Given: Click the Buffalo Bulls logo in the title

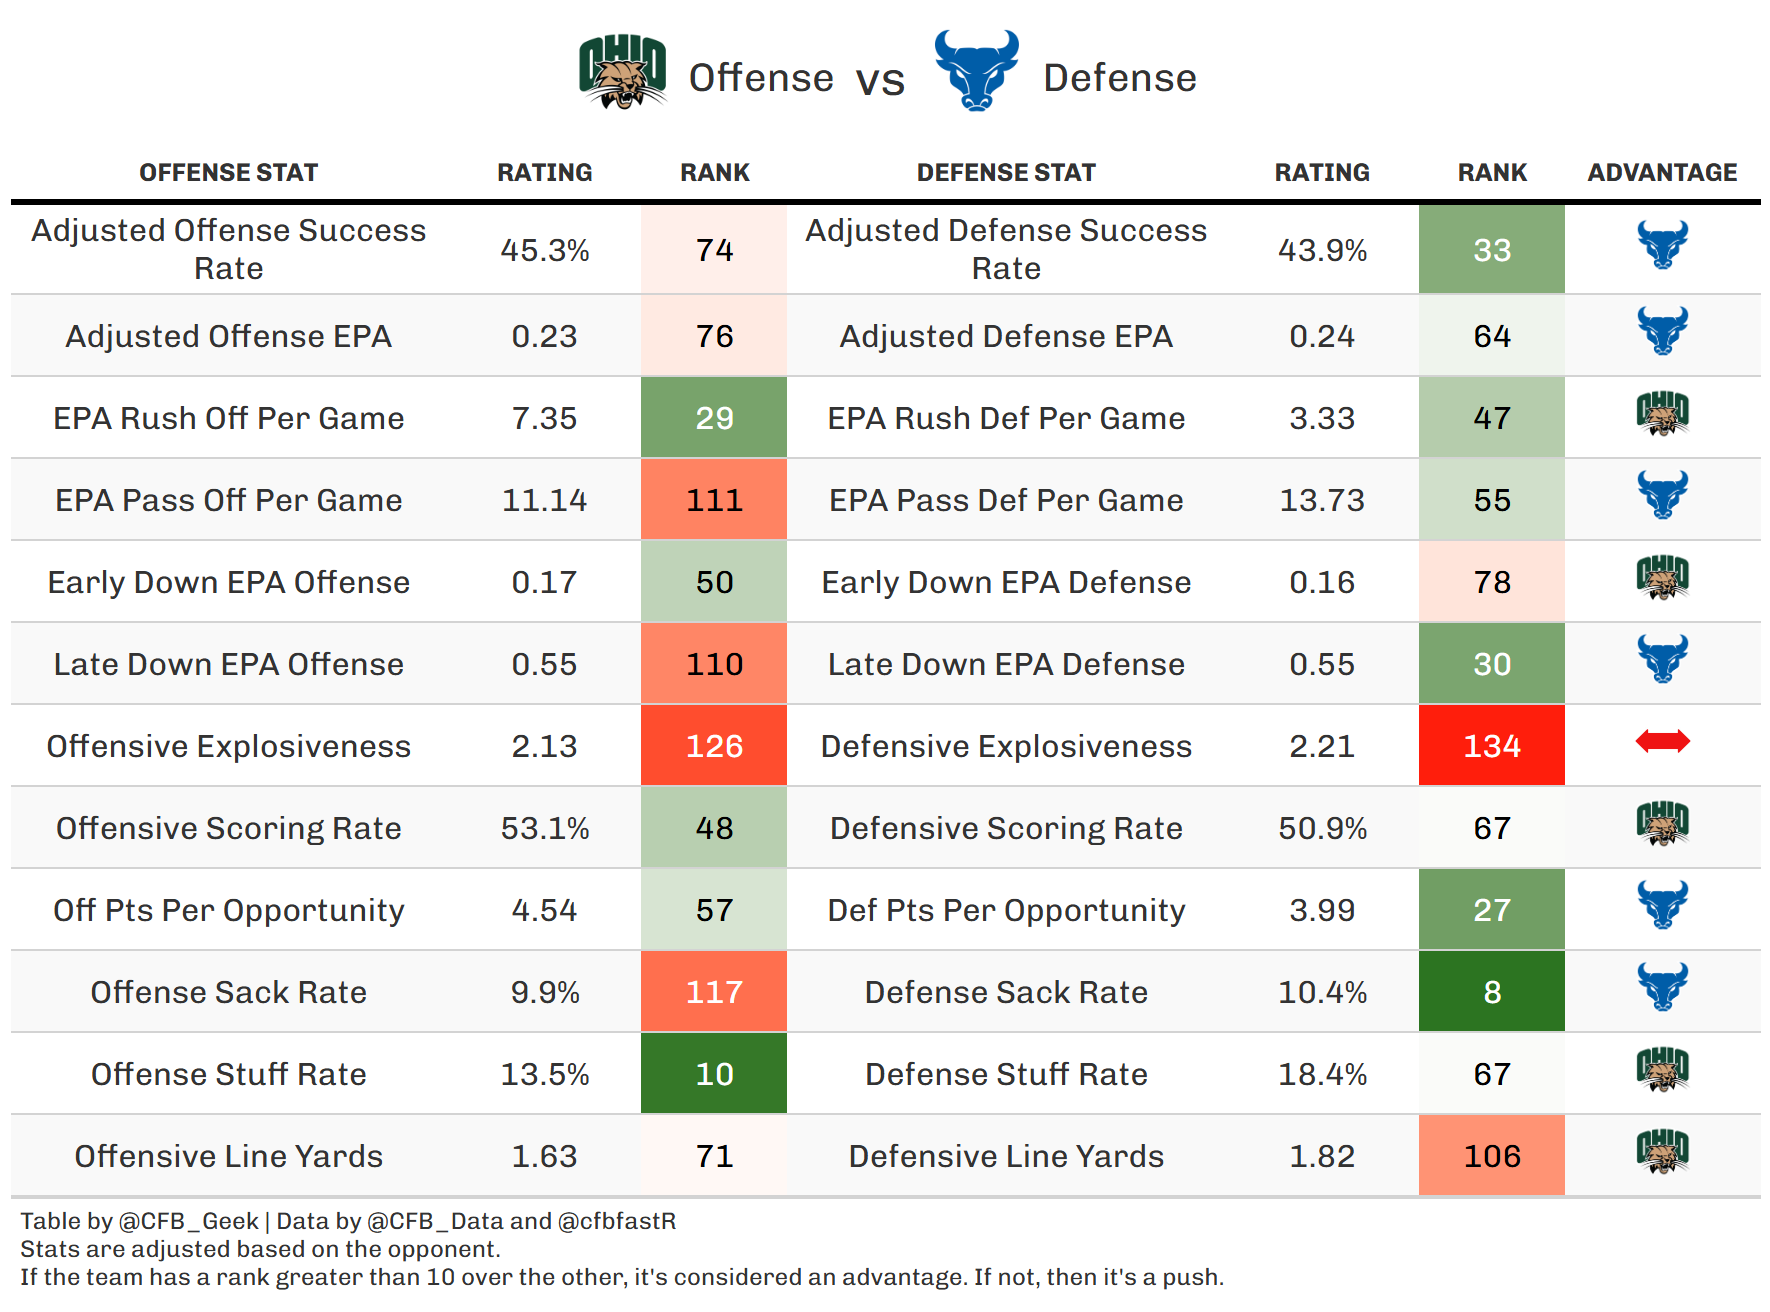Looking at the screenshot, I should (976, 70).
